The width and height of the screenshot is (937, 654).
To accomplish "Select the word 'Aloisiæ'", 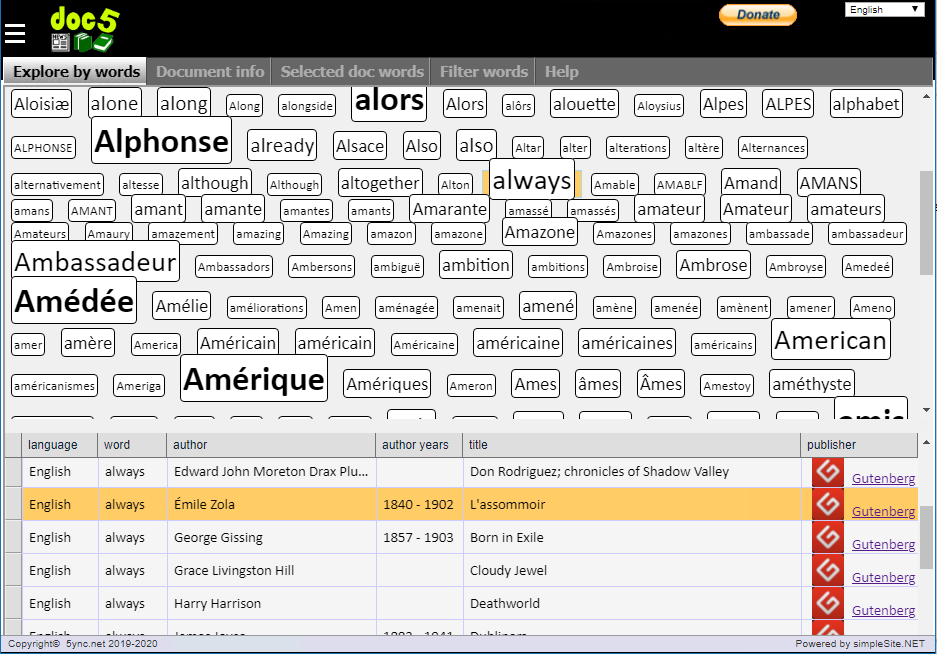I will coord(42,104).
